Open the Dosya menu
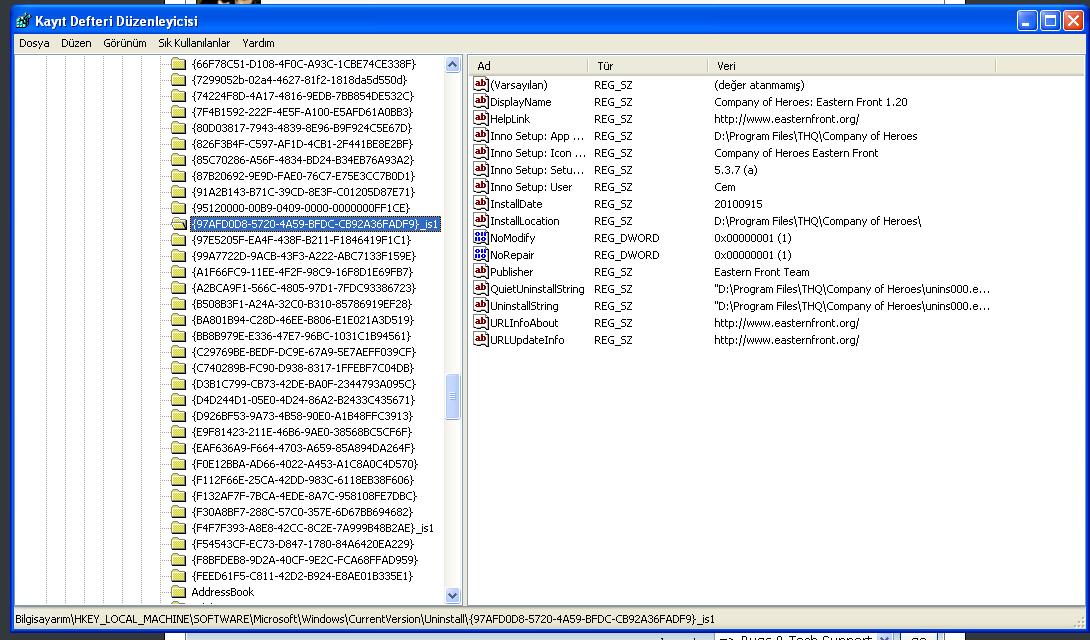This screenshot has height=640, width=1090. pyautogui.click(x=34, y=43)
